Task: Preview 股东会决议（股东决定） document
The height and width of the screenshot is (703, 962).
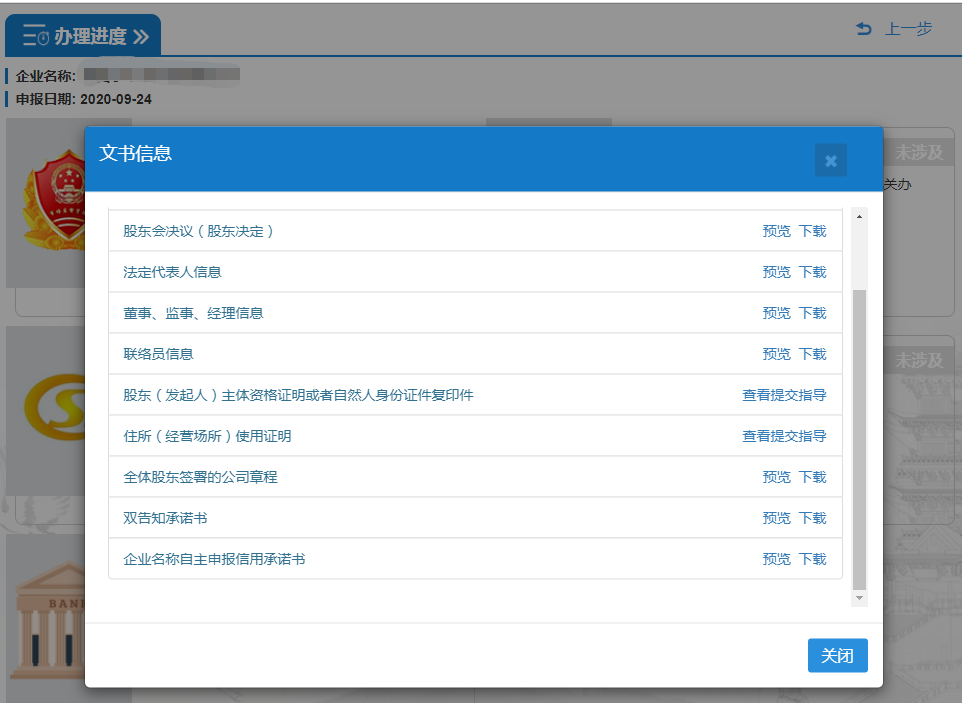Action: [x=776, y=231]
